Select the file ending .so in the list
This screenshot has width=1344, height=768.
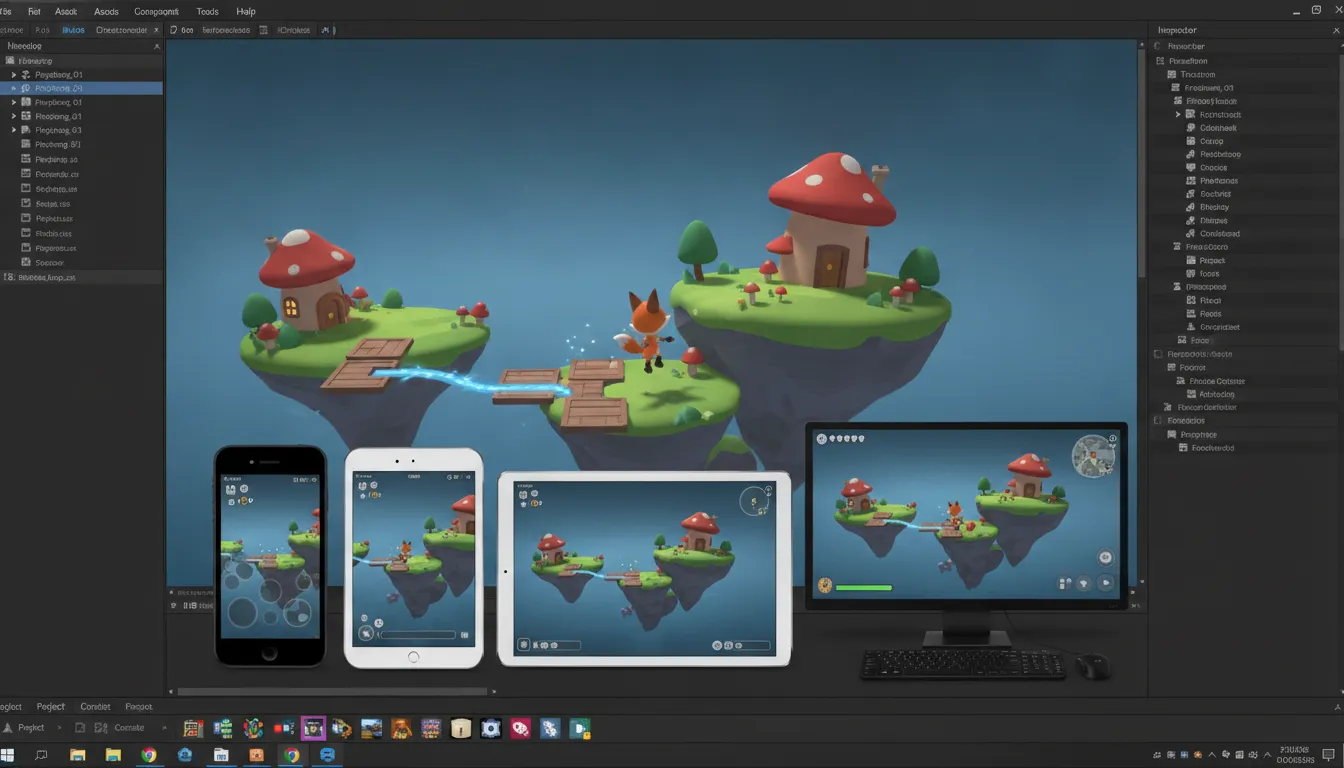click(56, 159)
